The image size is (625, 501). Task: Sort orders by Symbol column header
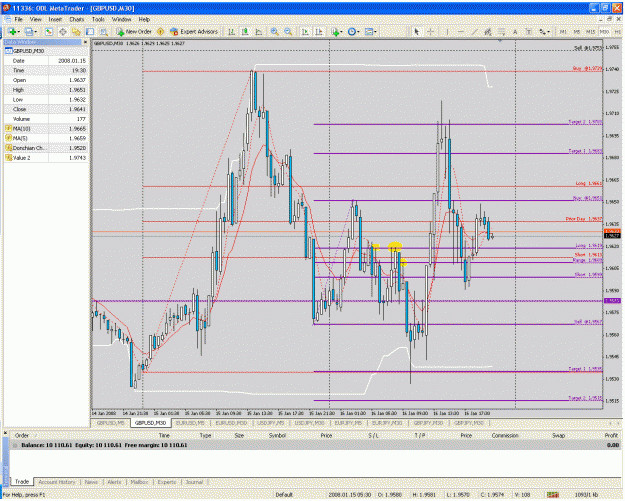point(277,435)
